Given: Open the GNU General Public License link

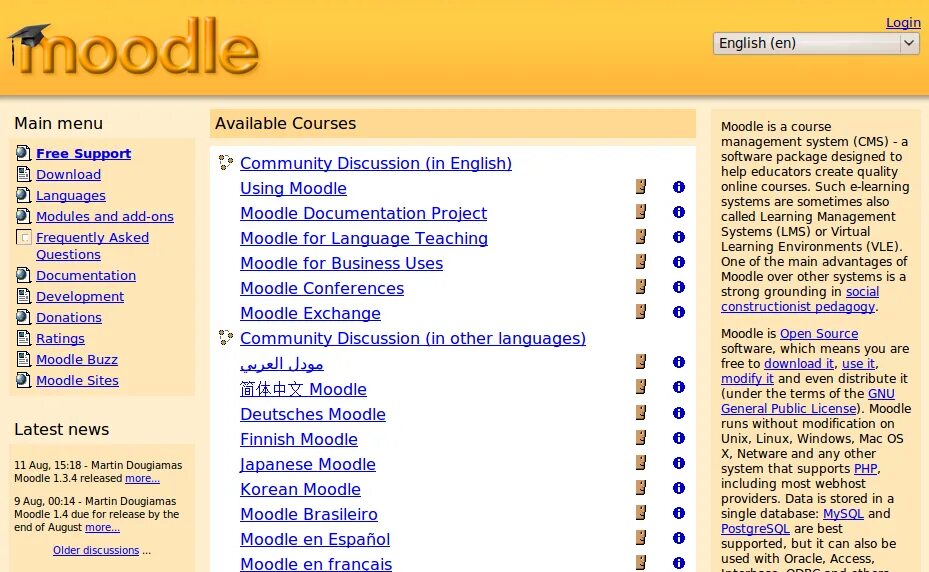Looking at the screenshot, I should point(808,401).
